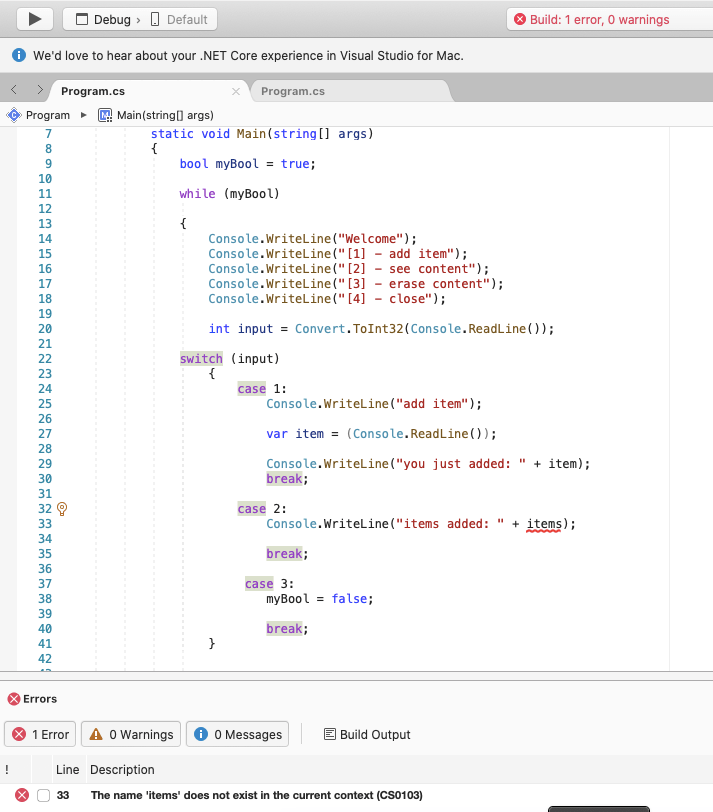Run the project with the play button

pos(35,20)
